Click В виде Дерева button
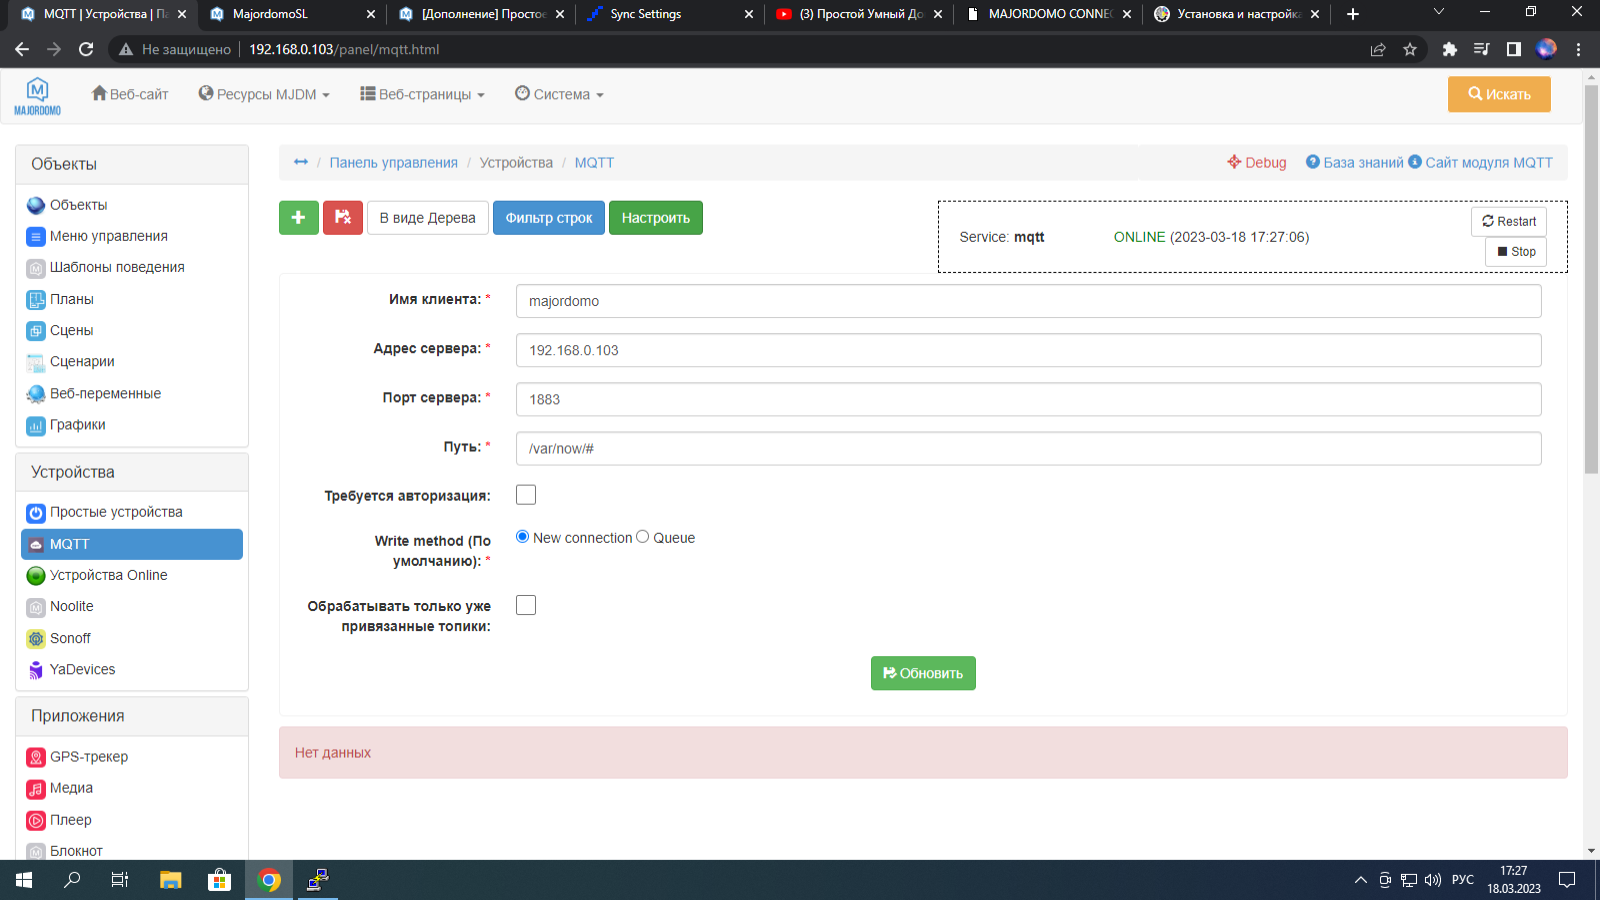The height and width of the screenshot is (900, 1600). click(428, 218)
